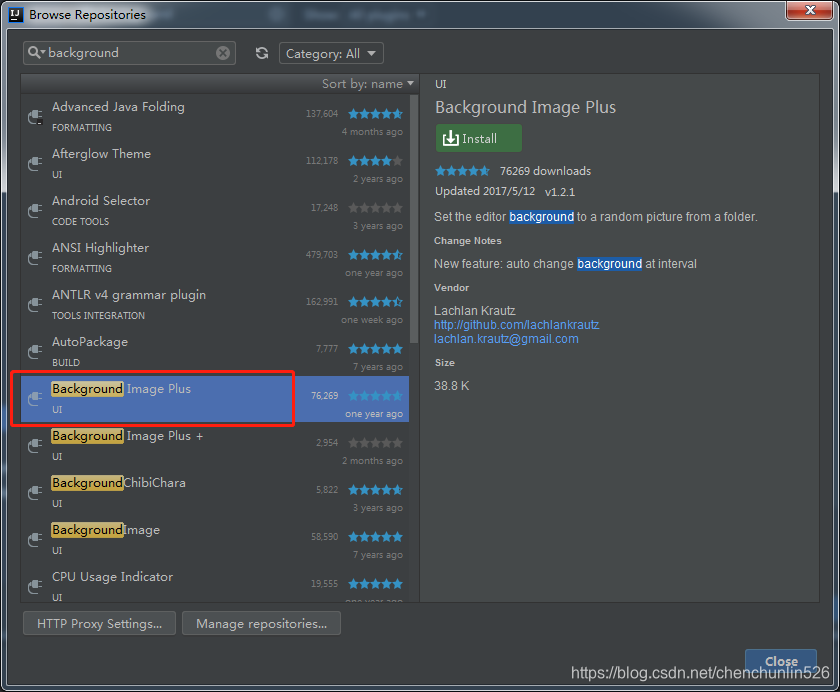The width and height of the screenshot is (840, 692).
Task: Click the BackgroundChibiChara plugin icon
Action: click(x=35, y=493)
